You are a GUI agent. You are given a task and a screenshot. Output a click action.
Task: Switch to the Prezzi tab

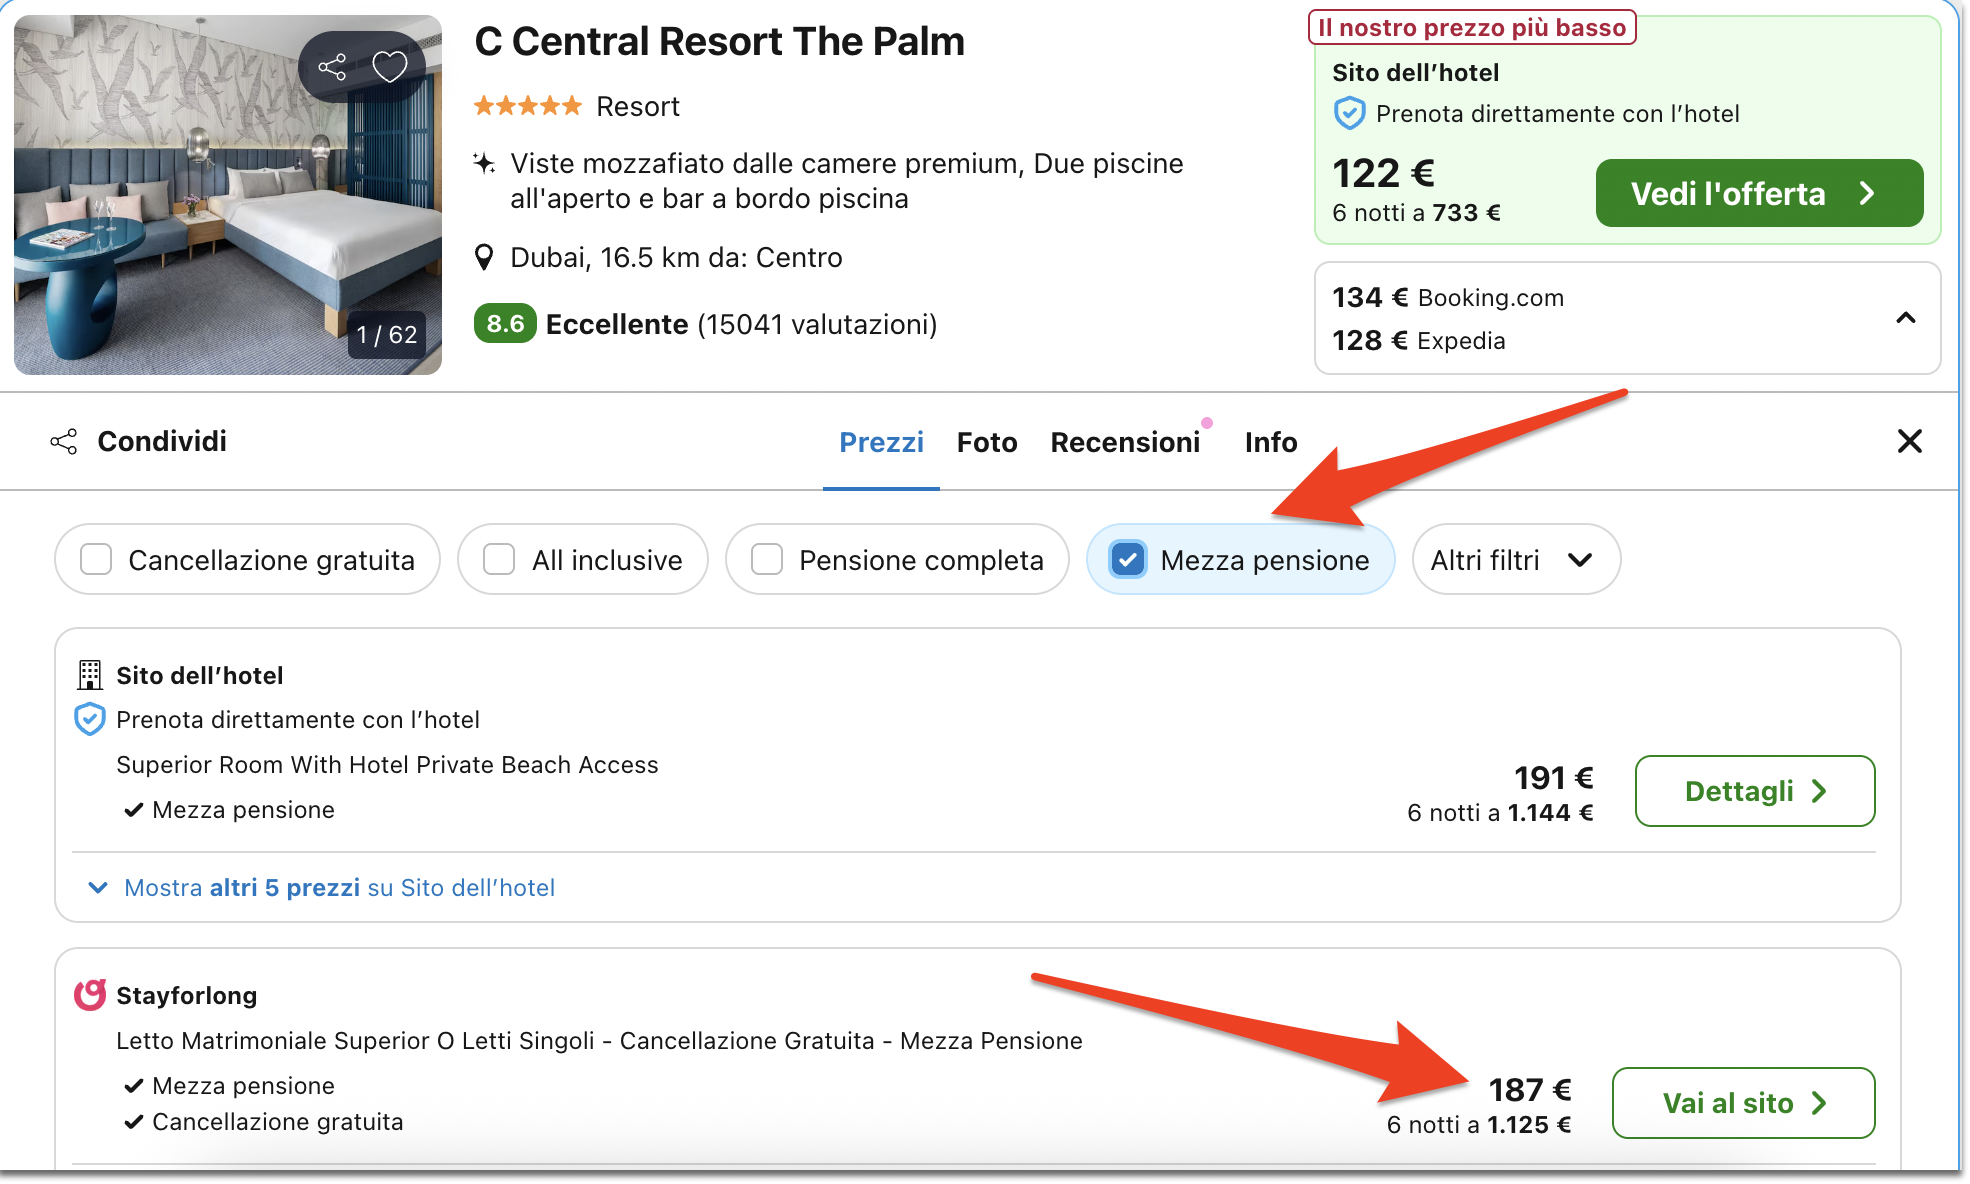click(x=881, y=442)
